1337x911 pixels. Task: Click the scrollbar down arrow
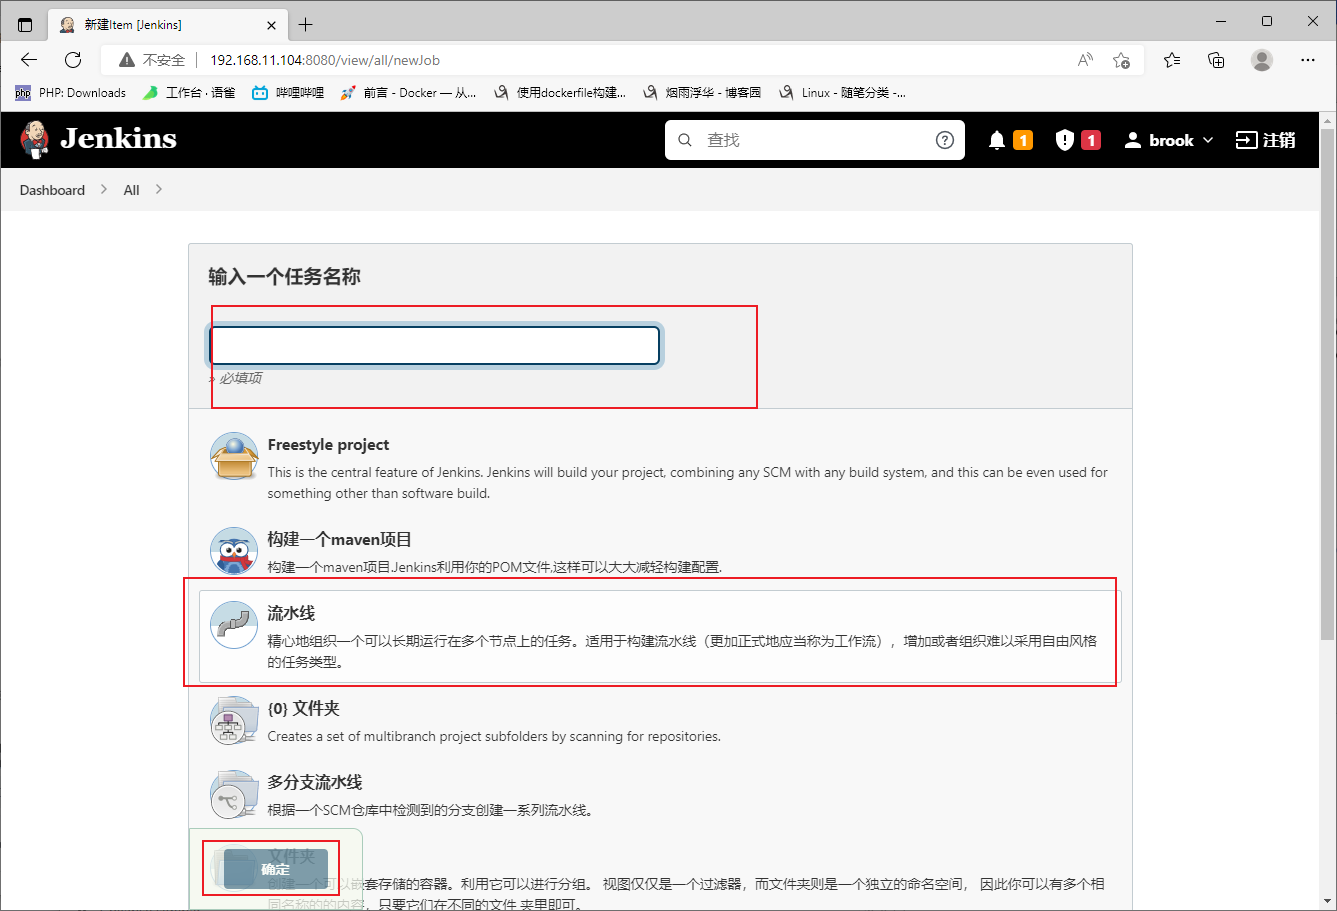coord(1327,901)
